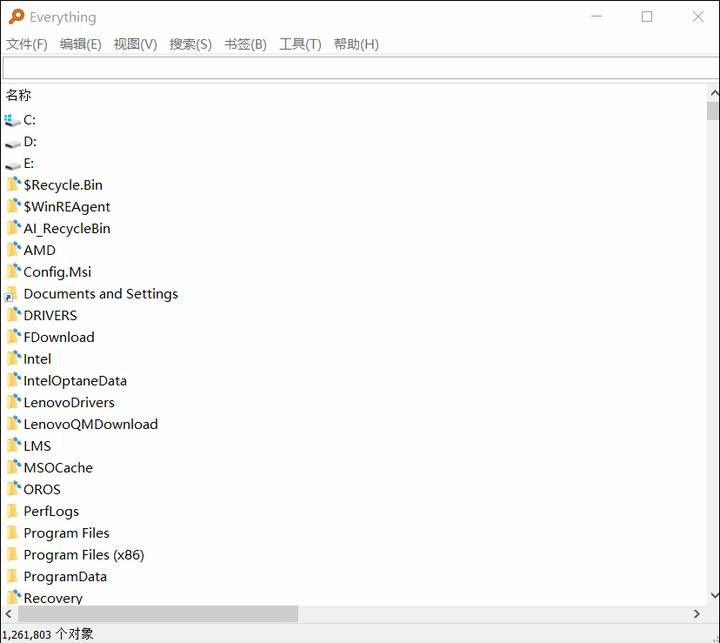Select the ProgramData name text
The image size is (720, 643).
[65, 576]
